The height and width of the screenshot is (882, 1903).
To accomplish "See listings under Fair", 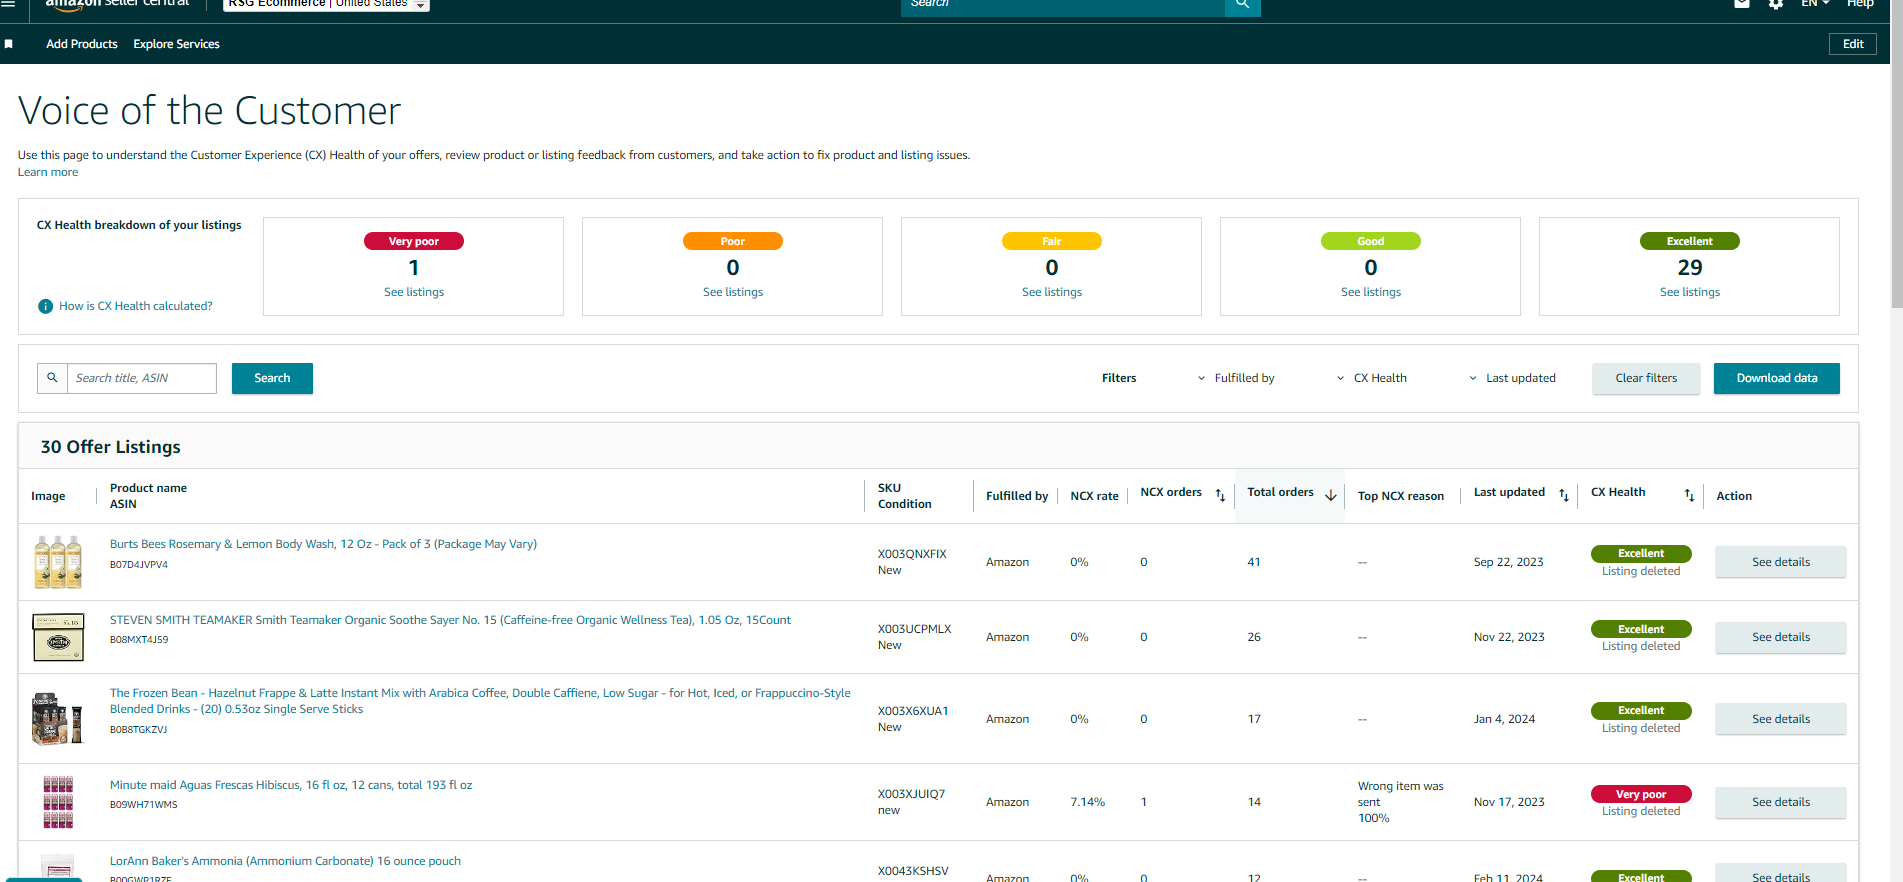I will click(1052, 292).
